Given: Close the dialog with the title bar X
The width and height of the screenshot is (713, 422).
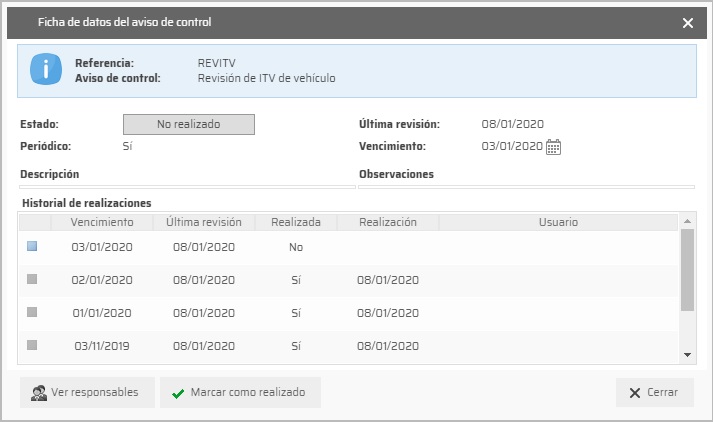Looking at the screenshot, I should [x=688, y=23].
